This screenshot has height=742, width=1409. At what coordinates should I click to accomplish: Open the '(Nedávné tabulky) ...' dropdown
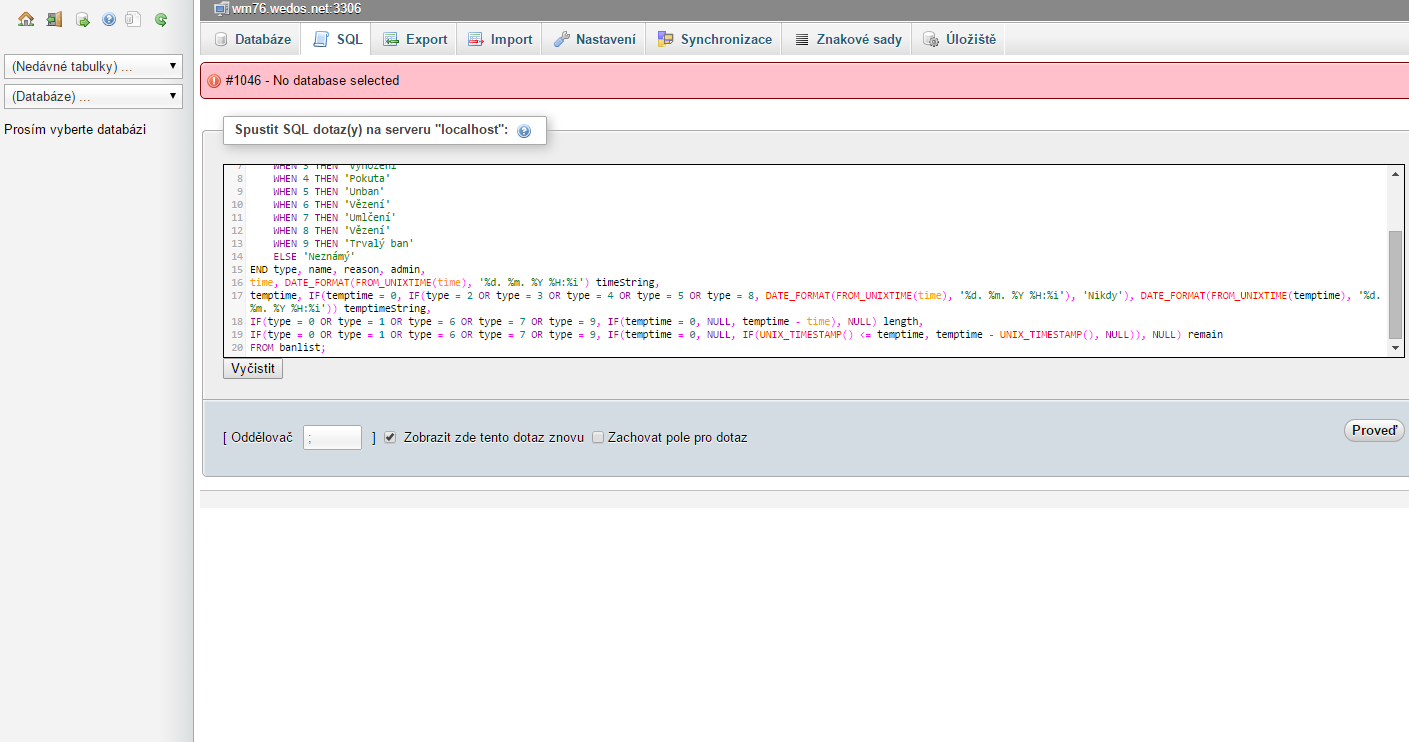click(94, 67)
